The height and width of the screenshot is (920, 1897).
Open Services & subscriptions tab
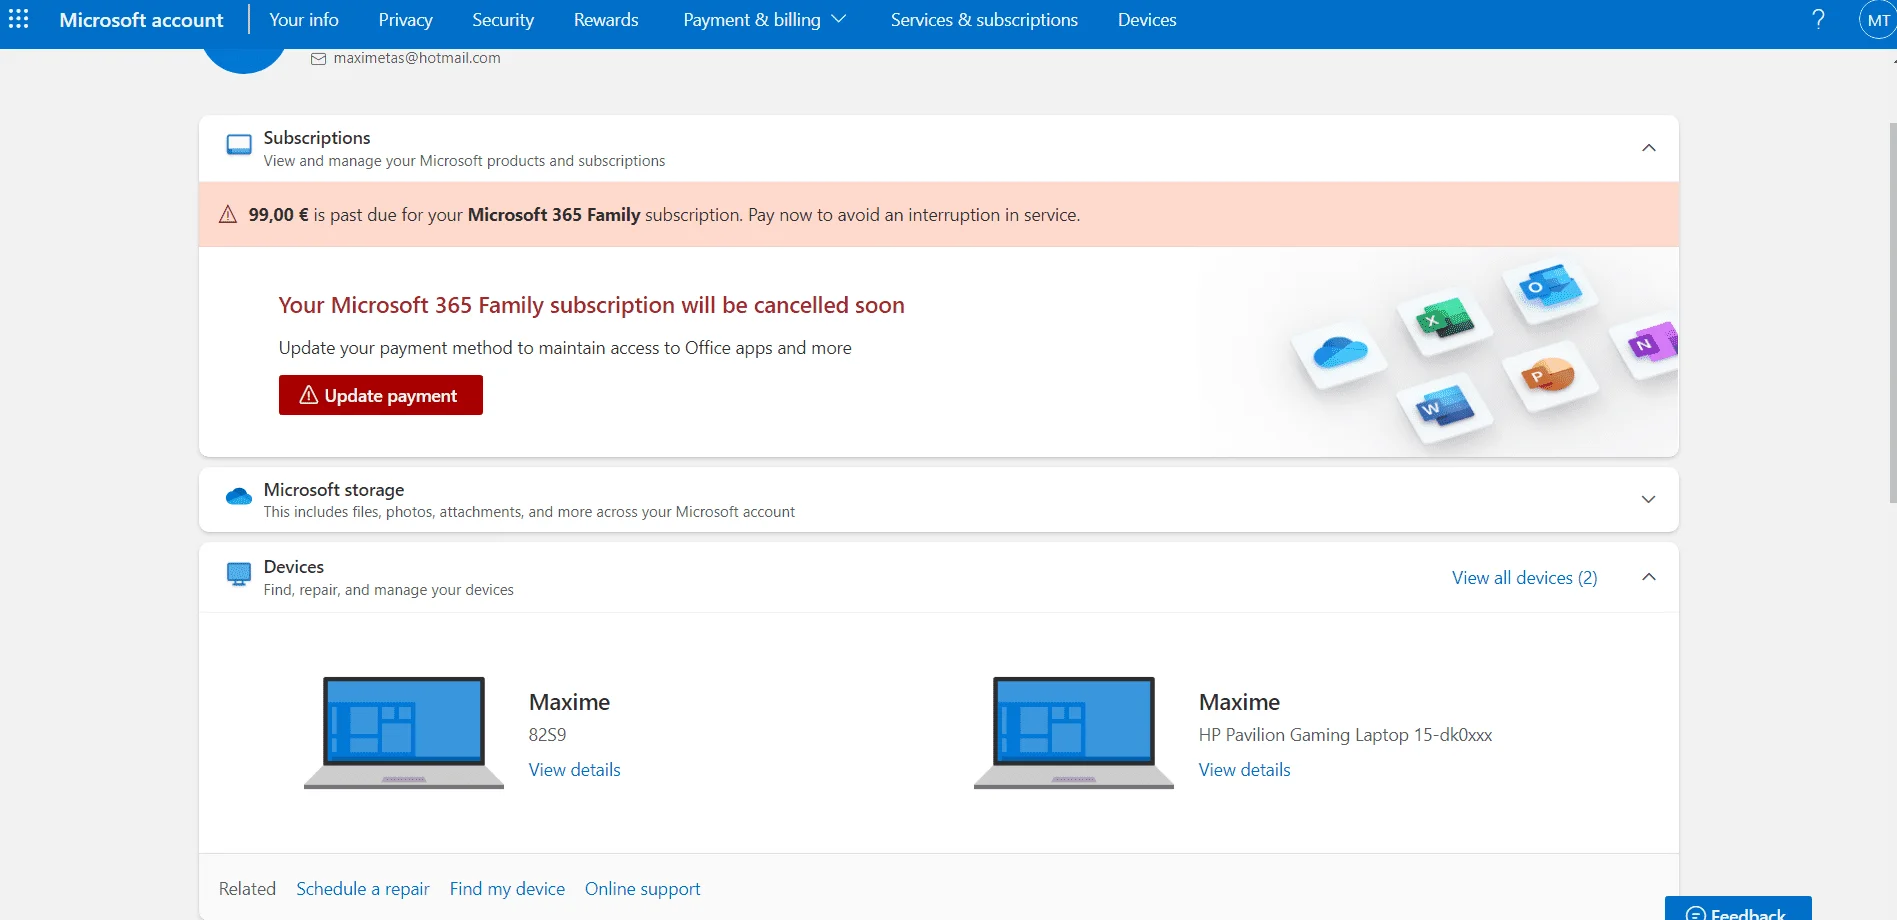point(984,20)
